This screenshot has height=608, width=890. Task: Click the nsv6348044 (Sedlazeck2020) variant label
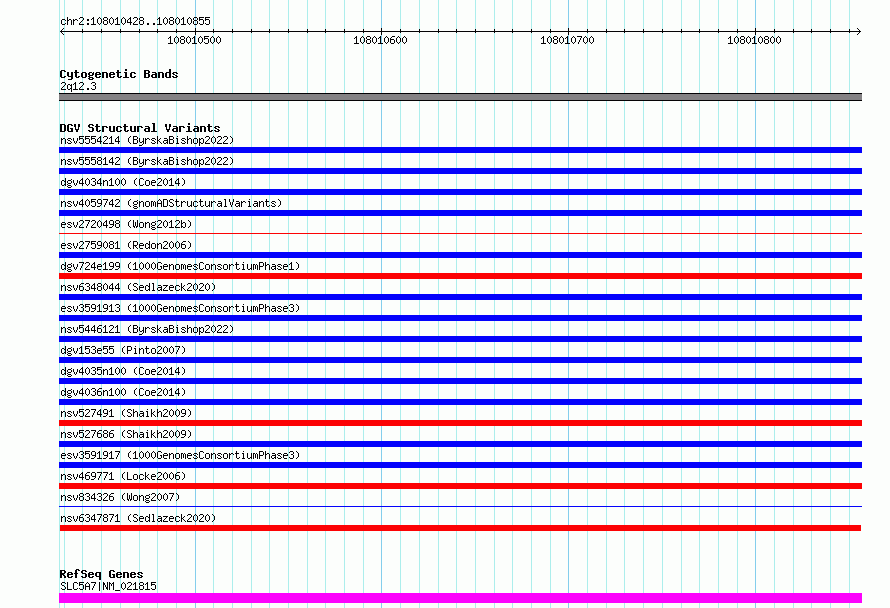pyautogui.click(x=138, y=287)
